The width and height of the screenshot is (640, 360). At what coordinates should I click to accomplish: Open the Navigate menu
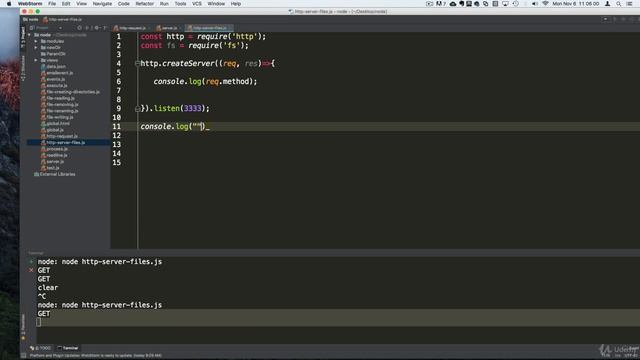point(102,4)
